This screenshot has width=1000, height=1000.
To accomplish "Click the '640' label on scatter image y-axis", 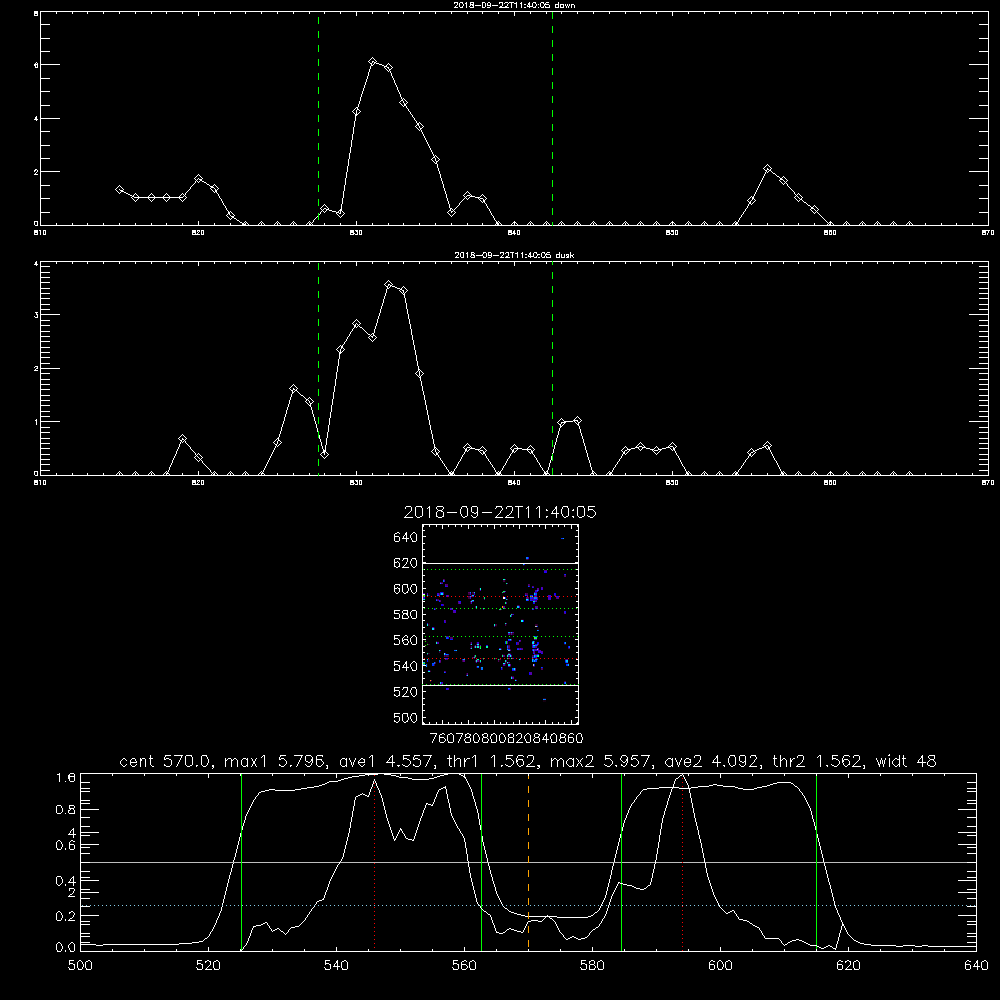I will click(406, 538).
